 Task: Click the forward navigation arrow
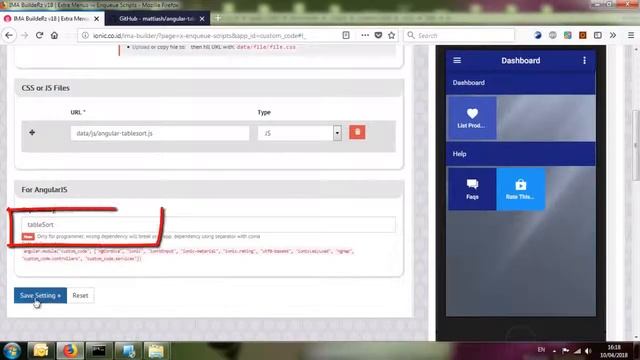pyautogui.click(x=24, y=36)
